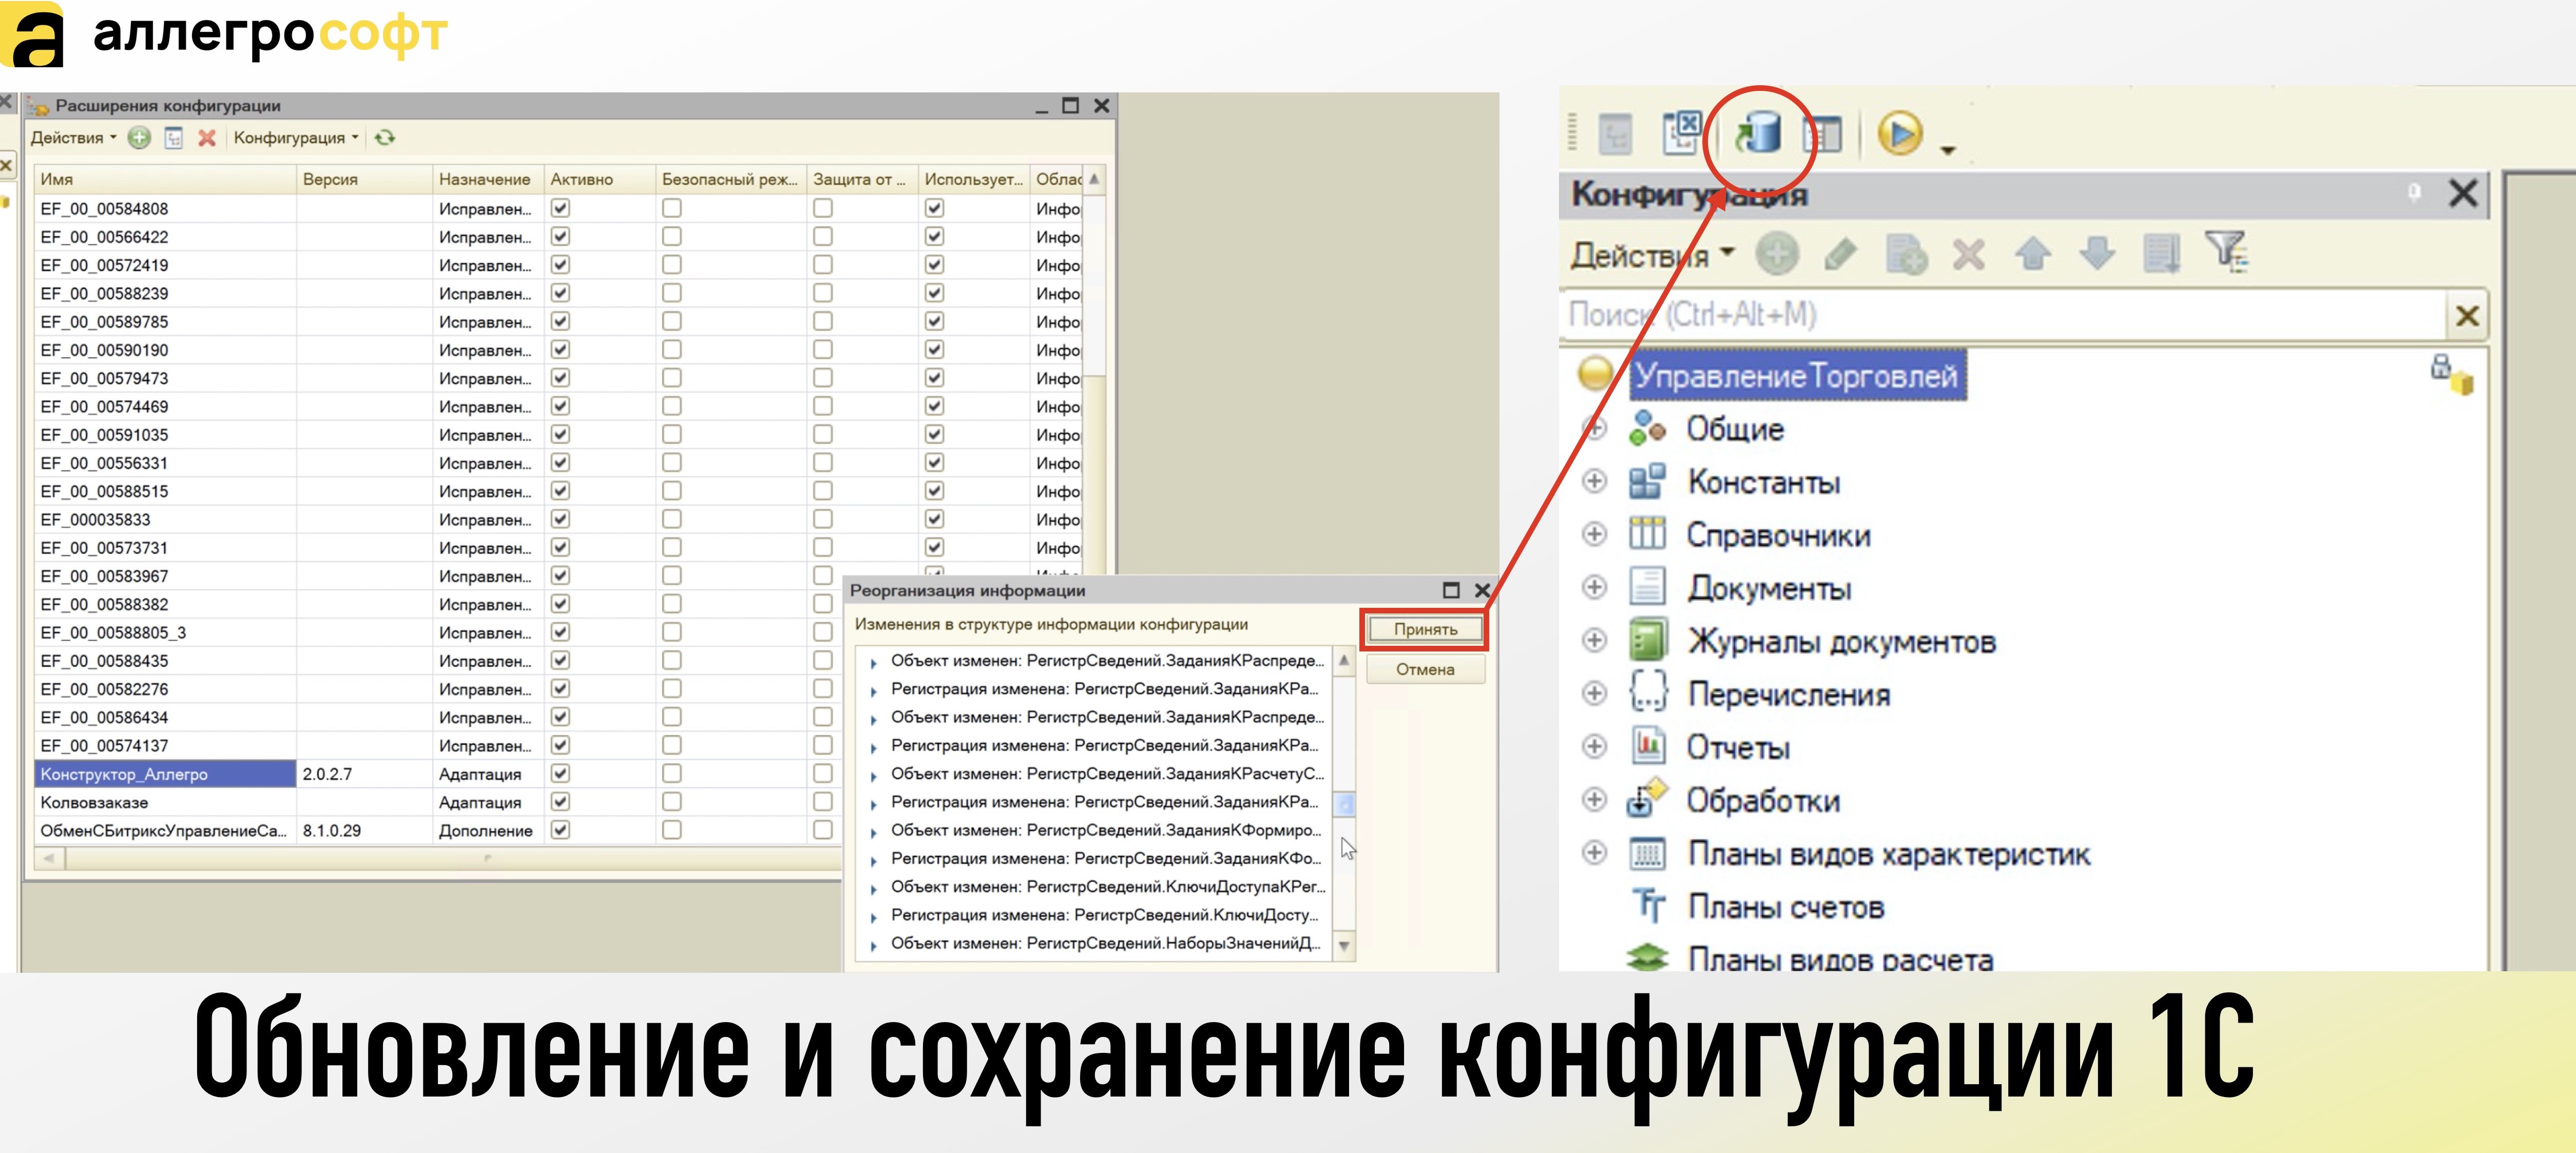Click the list icon next to add in extensions toolbar
This screenshot has height=1153, width=2576.
pos(174,138)
